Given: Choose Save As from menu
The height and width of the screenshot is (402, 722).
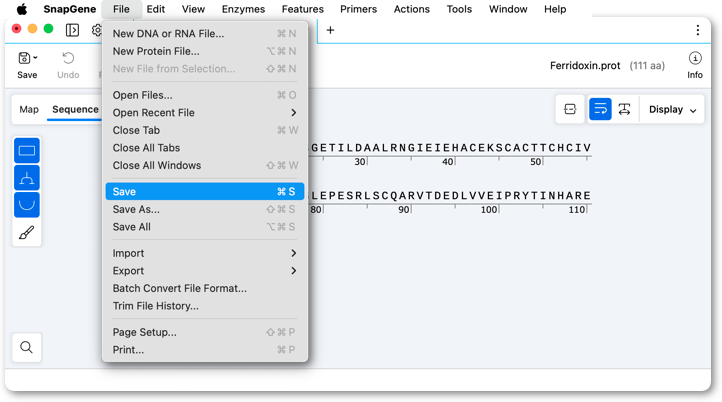Looking at the screenshot, I should coord(204,209).
